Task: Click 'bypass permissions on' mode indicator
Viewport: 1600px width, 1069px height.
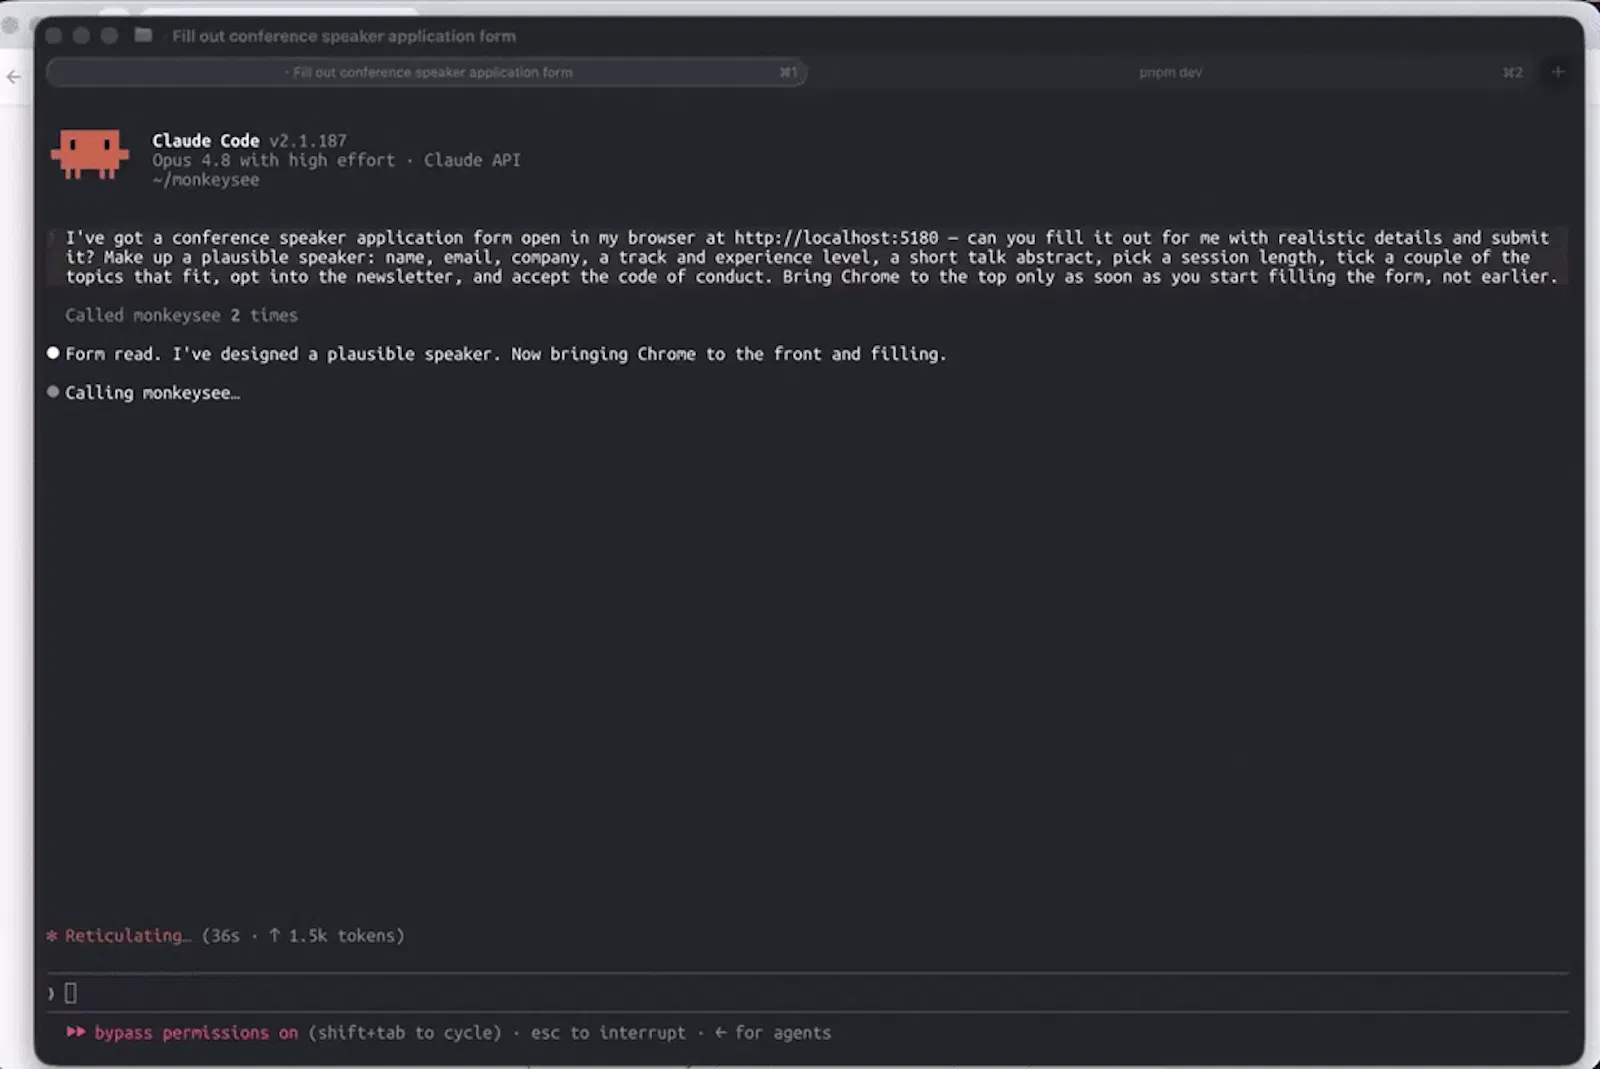Action: click(196, 1033)
